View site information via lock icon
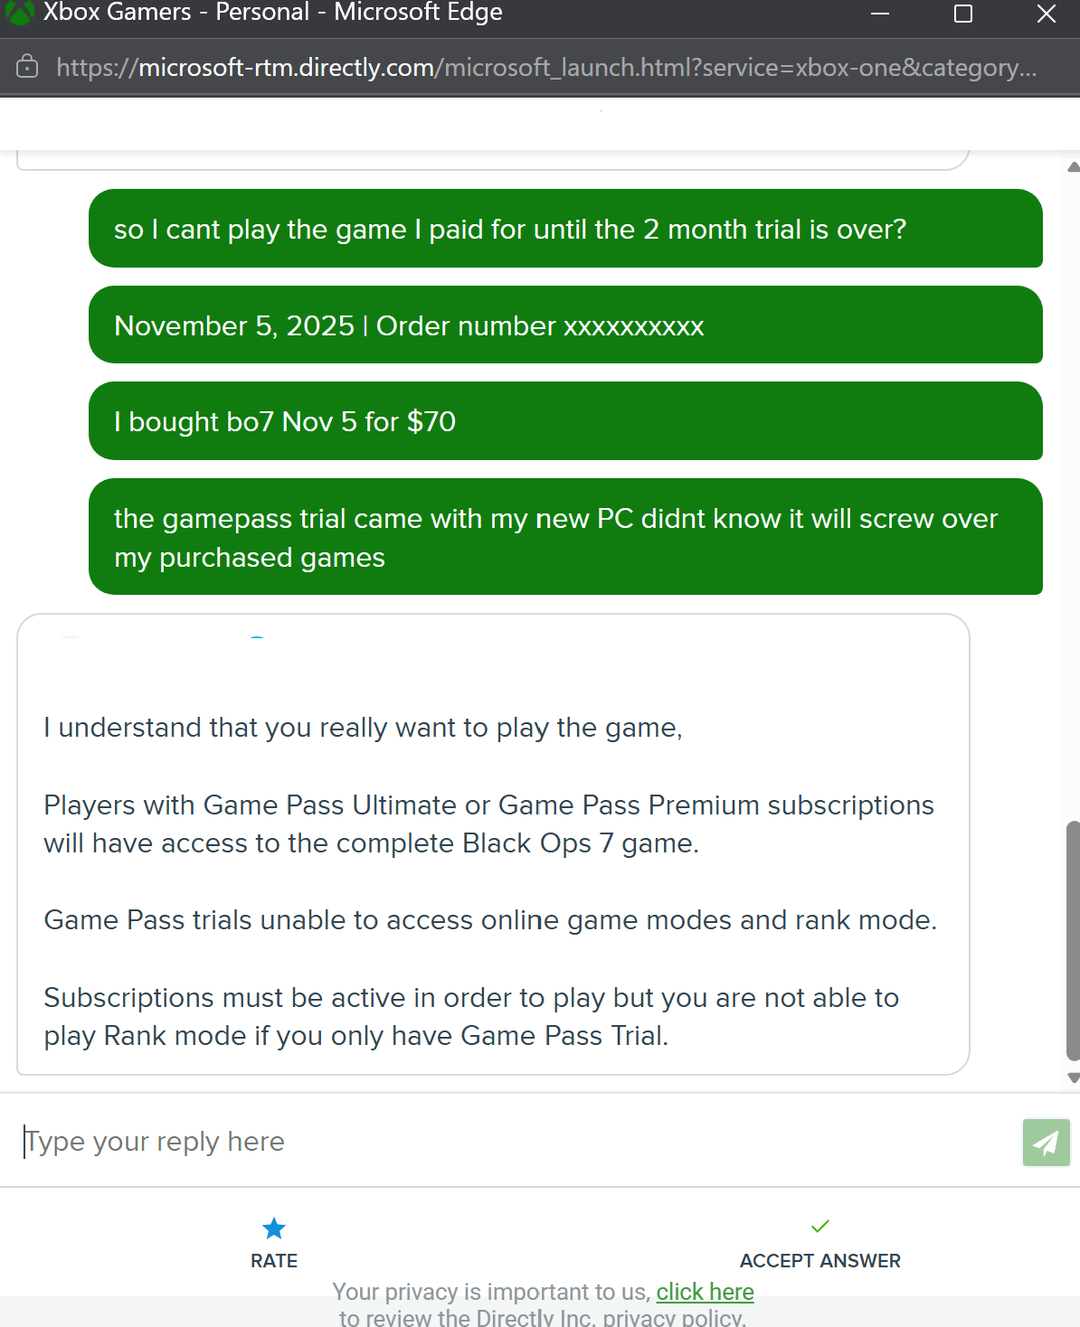Viewport: 1080px width, 1327px height. (x=27, y=67)
